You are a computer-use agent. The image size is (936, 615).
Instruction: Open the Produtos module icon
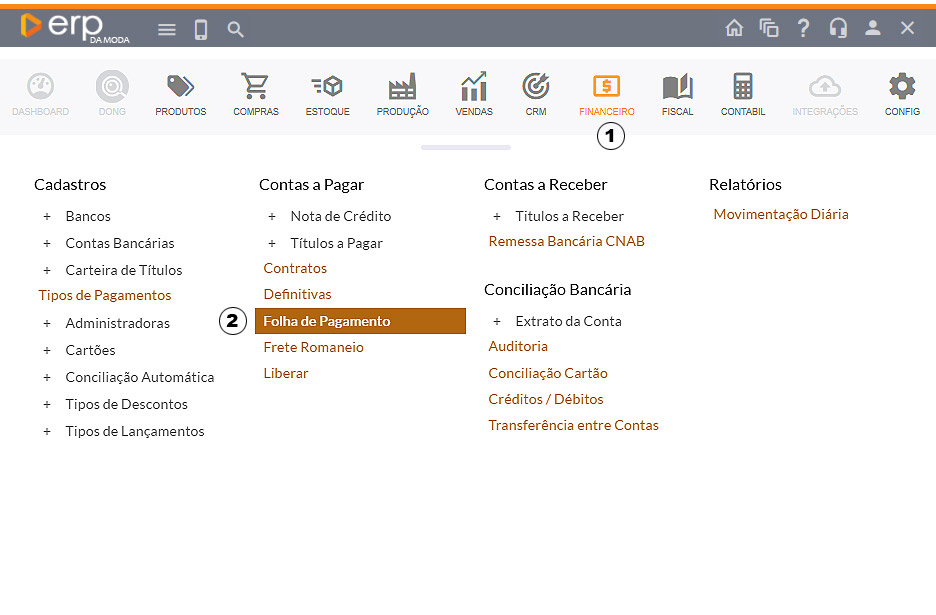click(180, 94)
